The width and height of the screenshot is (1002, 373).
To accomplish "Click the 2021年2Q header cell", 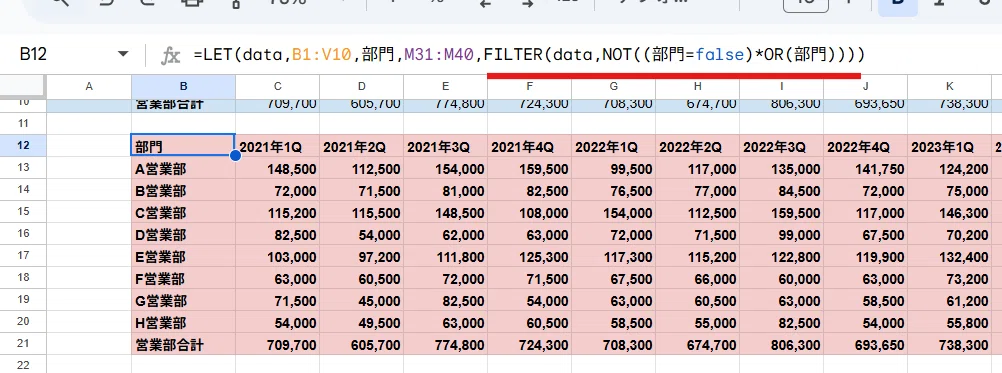I will point(362,146).
